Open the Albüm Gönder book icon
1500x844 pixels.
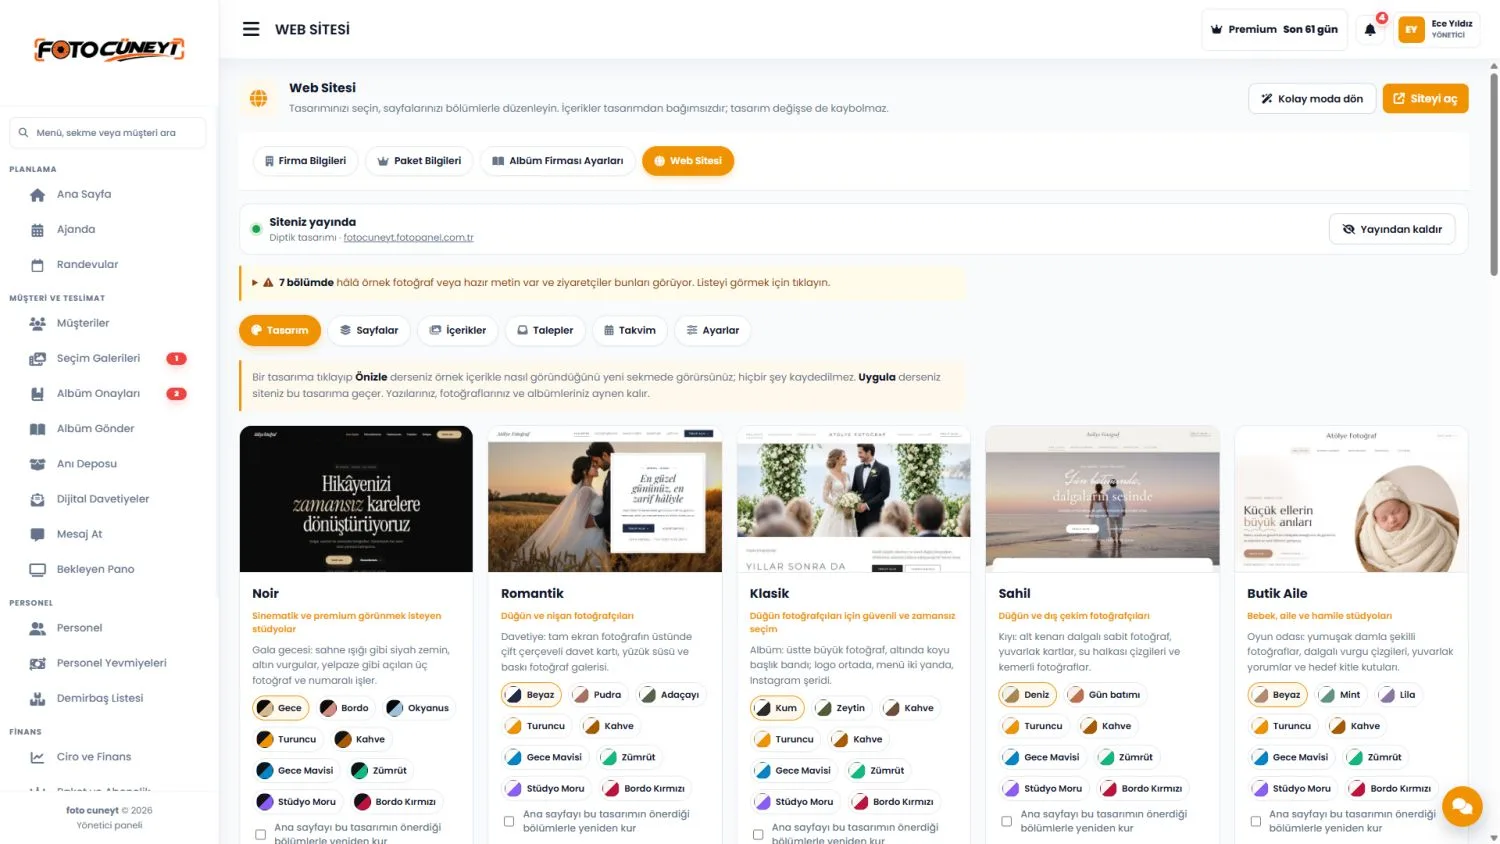pyautogui.click(x=37, y=429)
